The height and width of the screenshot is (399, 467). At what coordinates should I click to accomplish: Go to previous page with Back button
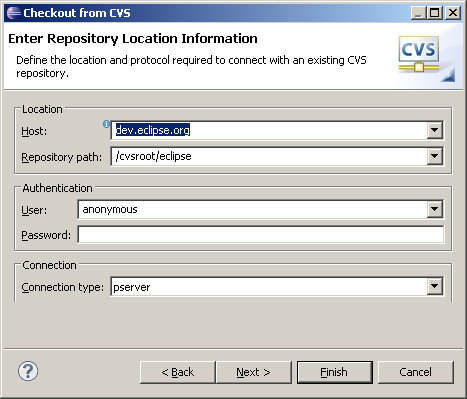(178, 372)
